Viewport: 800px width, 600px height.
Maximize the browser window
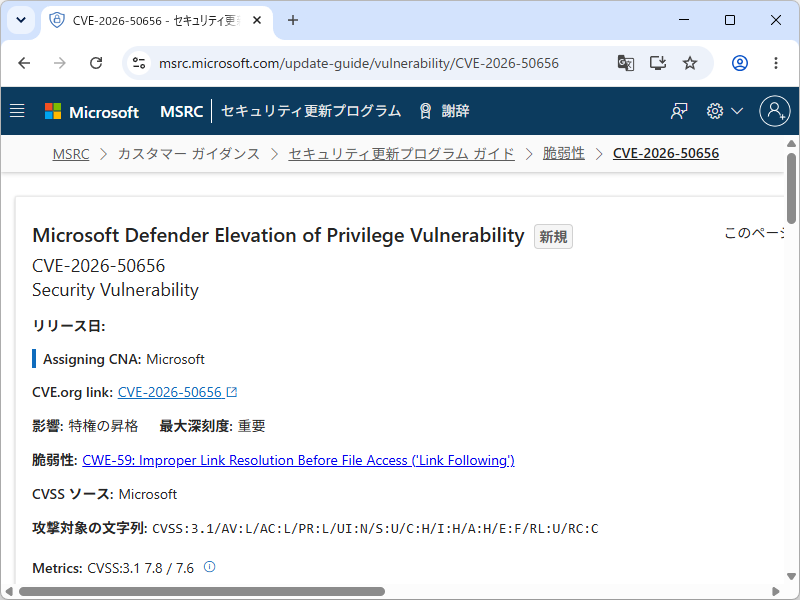pos(730,20)
